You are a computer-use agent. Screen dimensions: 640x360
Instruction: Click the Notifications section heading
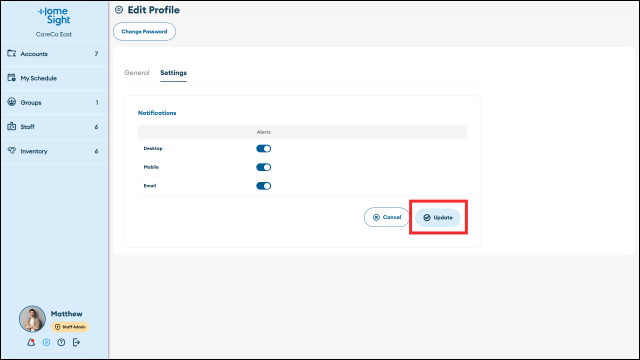157,113
